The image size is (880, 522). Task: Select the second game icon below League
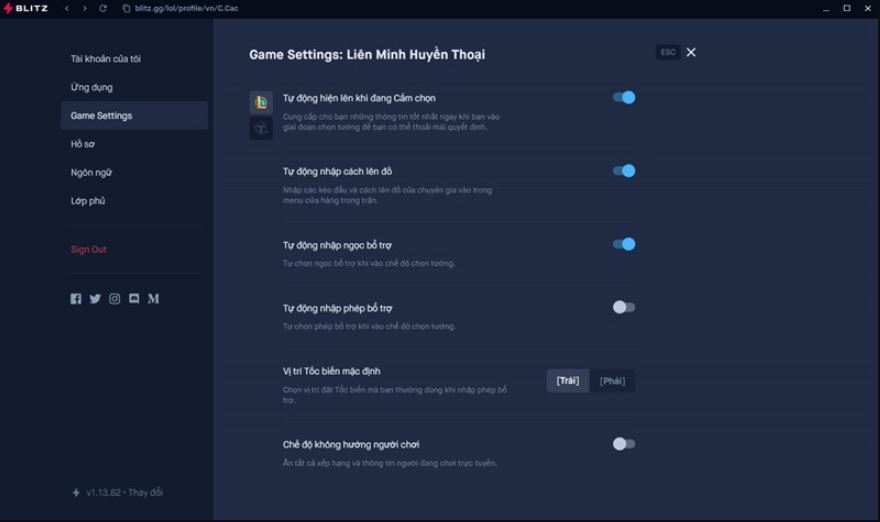tap(261, 129)
